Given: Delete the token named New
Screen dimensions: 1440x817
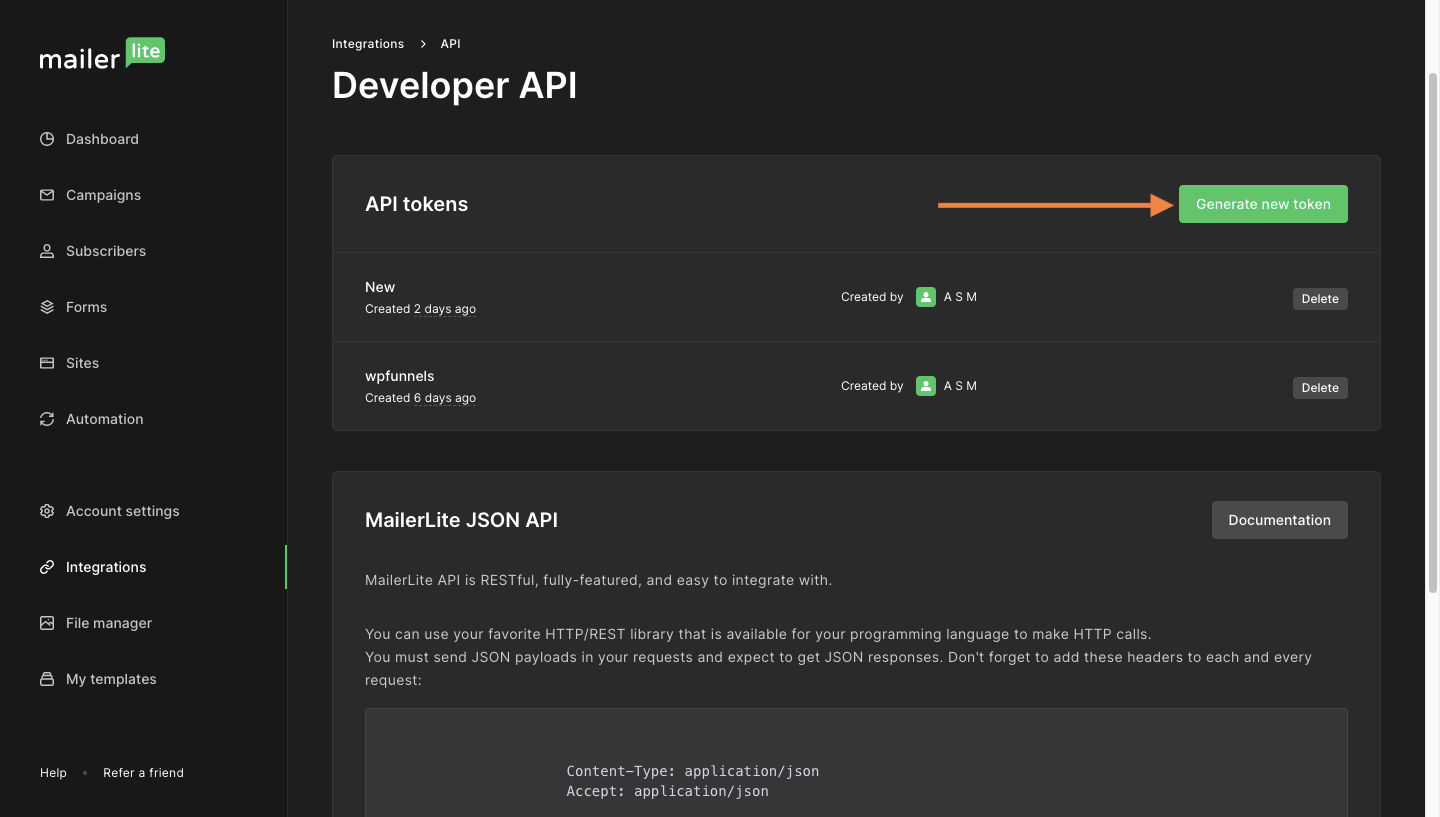Looking at the screenshot, I should click(1320, 299).
